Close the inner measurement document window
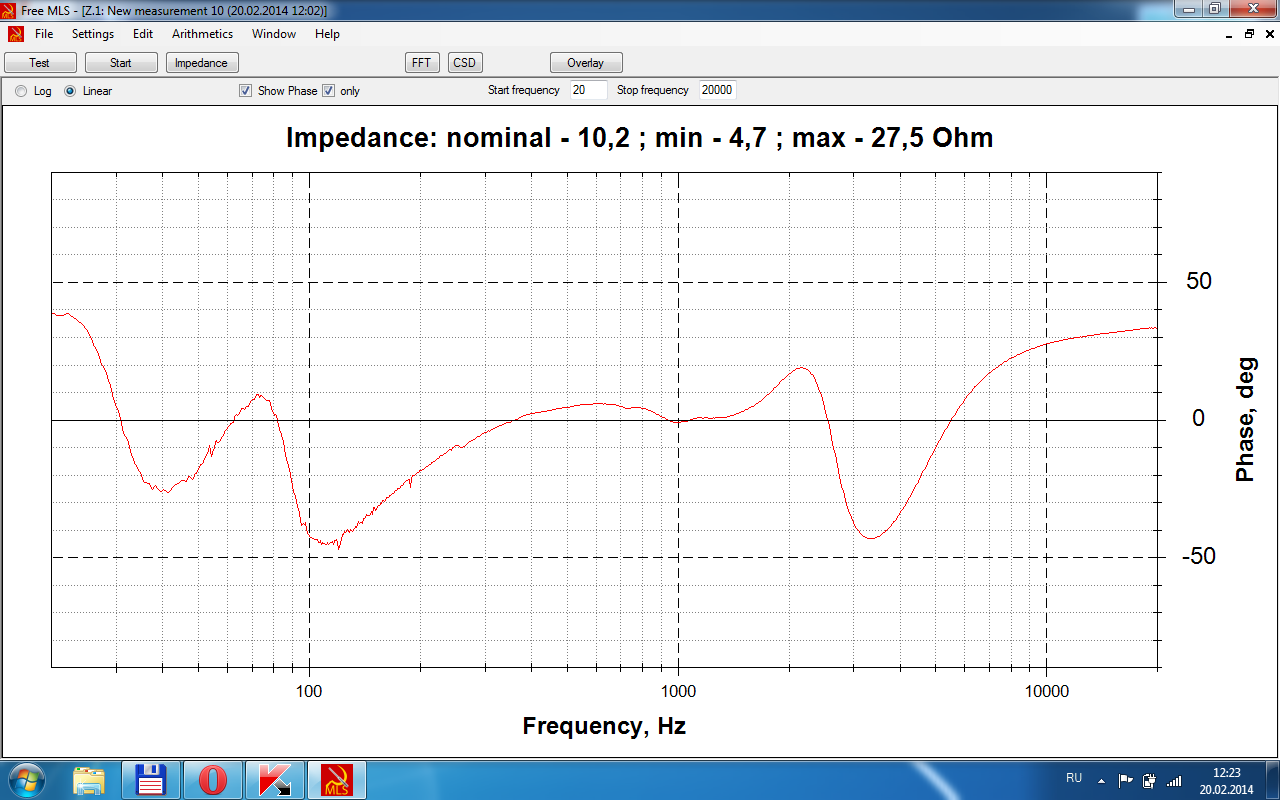Screen dimensions: 1280x800 (1268, 34)
